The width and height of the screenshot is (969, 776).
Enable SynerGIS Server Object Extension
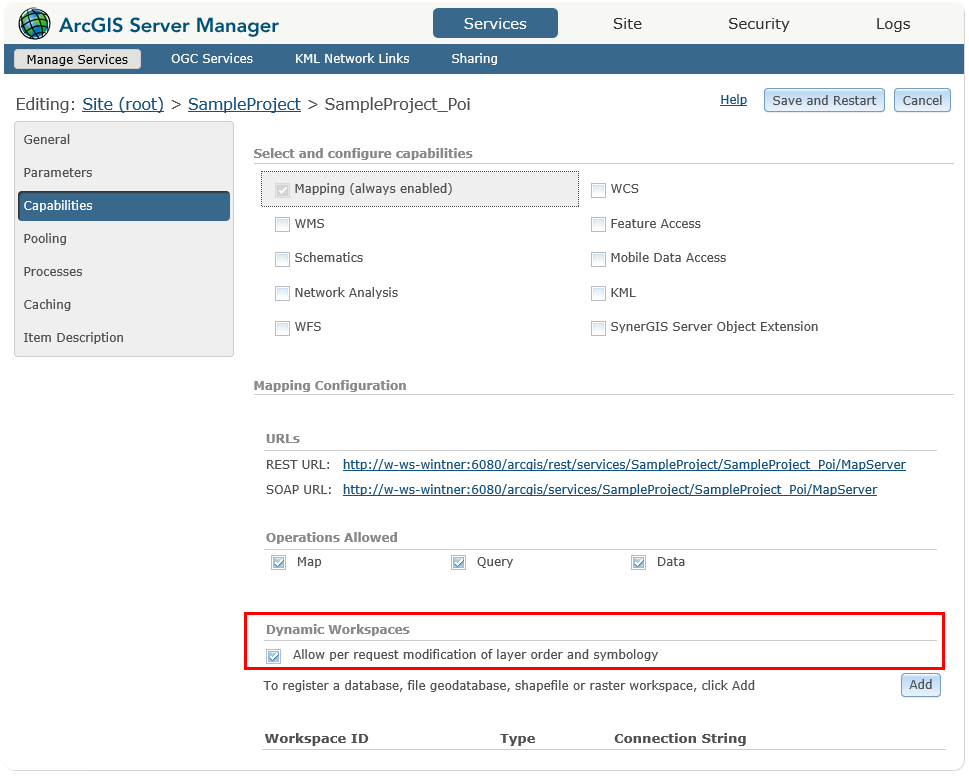(x=598, y=327)
